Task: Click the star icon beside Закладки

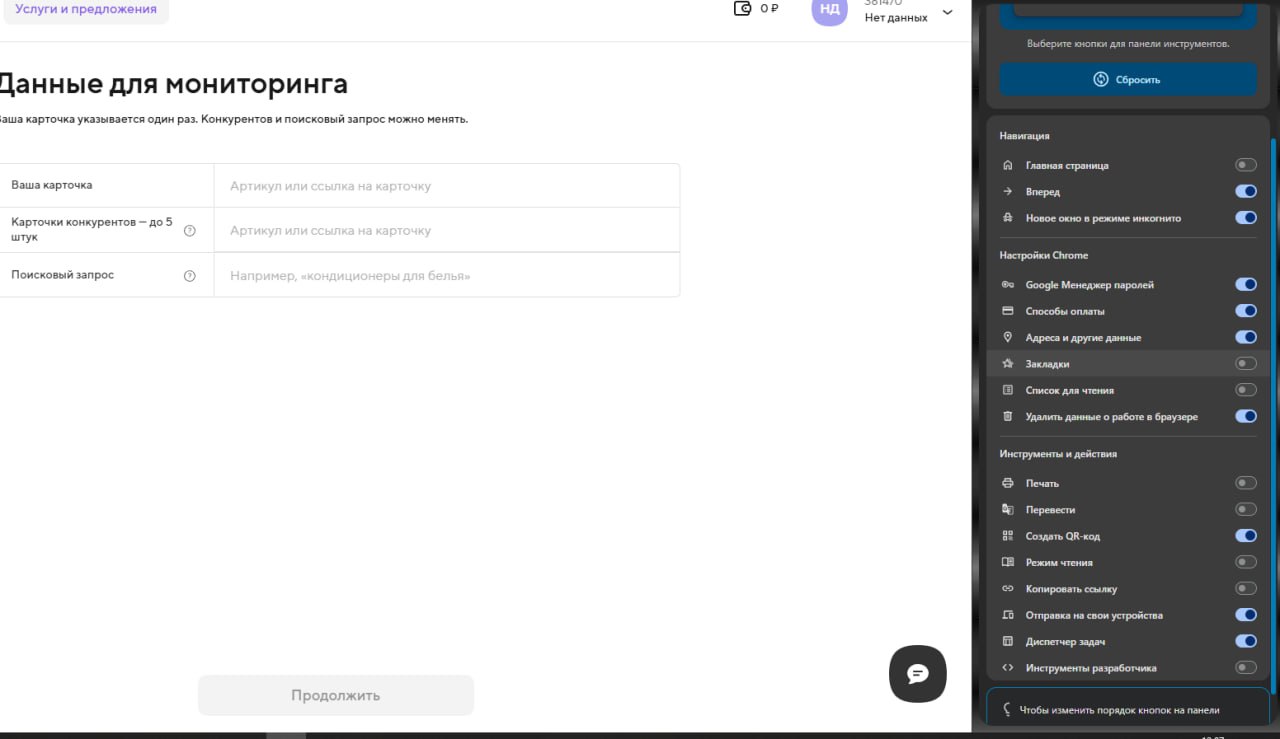Action: tap(1008, 364)
